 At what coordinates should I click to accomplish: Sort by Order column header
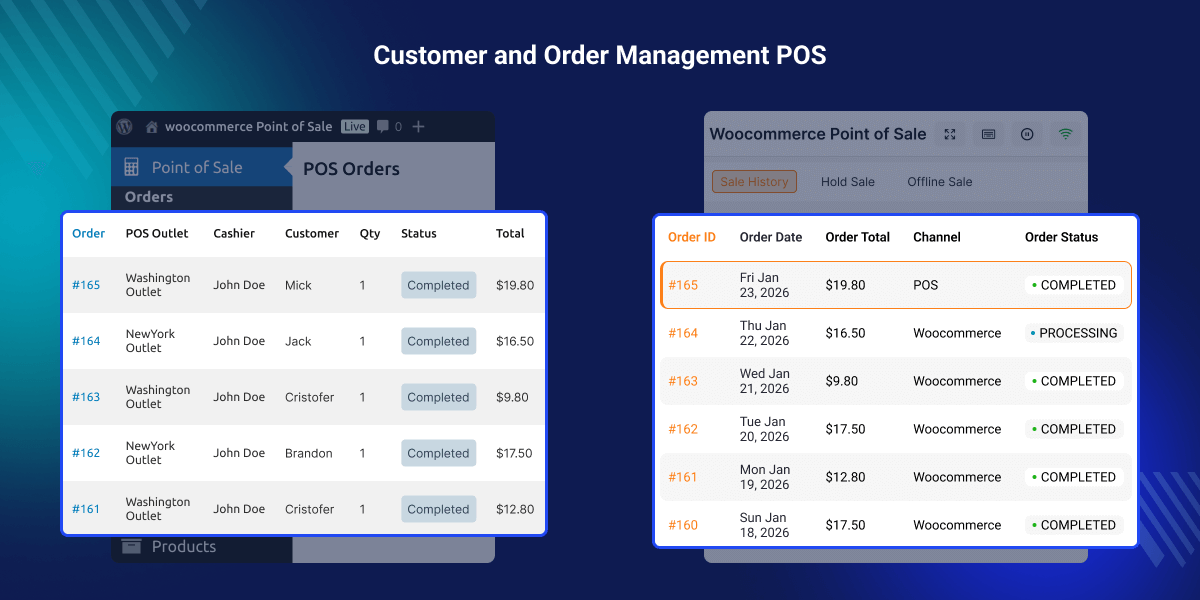click(x=89, y=233)
